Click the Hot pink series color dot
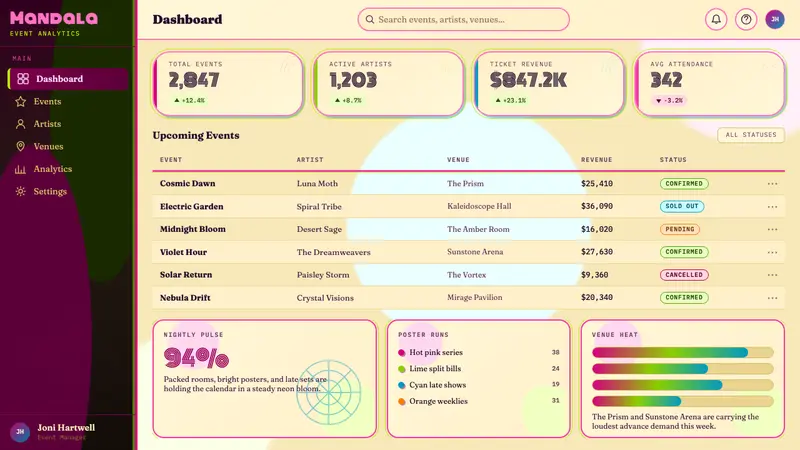 402,353
